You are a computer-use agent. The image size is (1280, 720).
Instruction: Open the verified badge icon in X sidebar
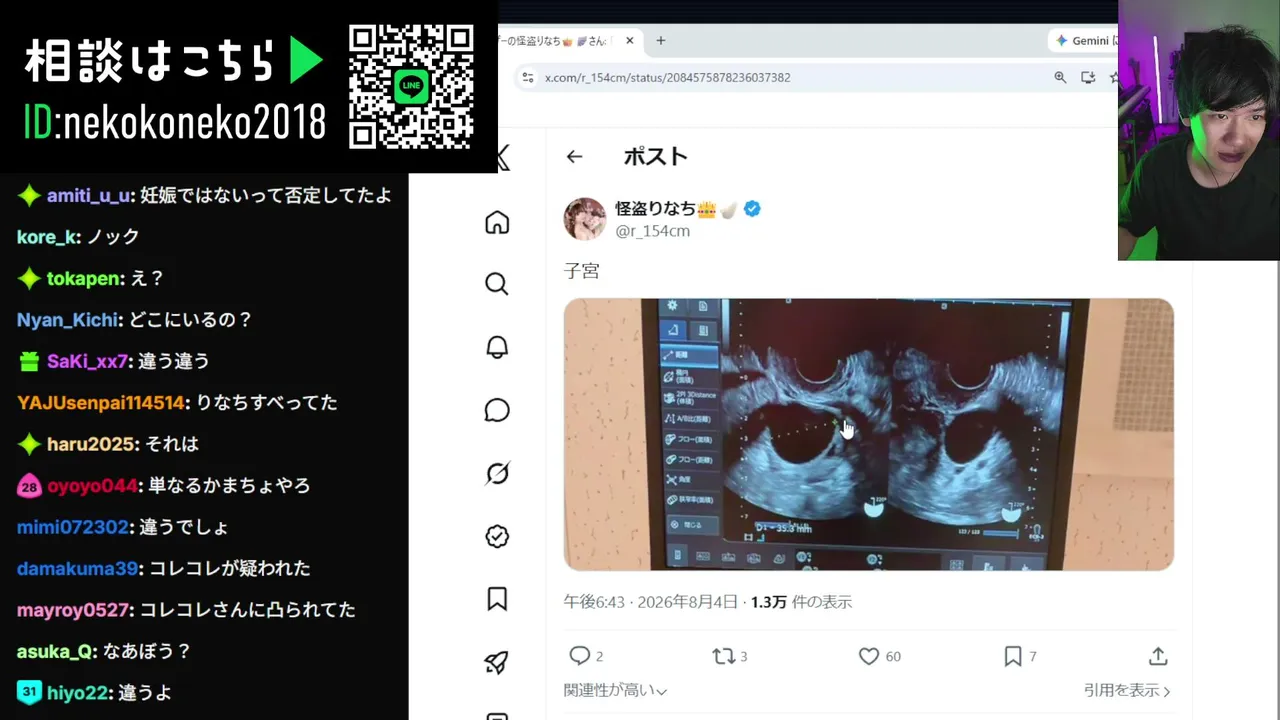pos(497,536)
